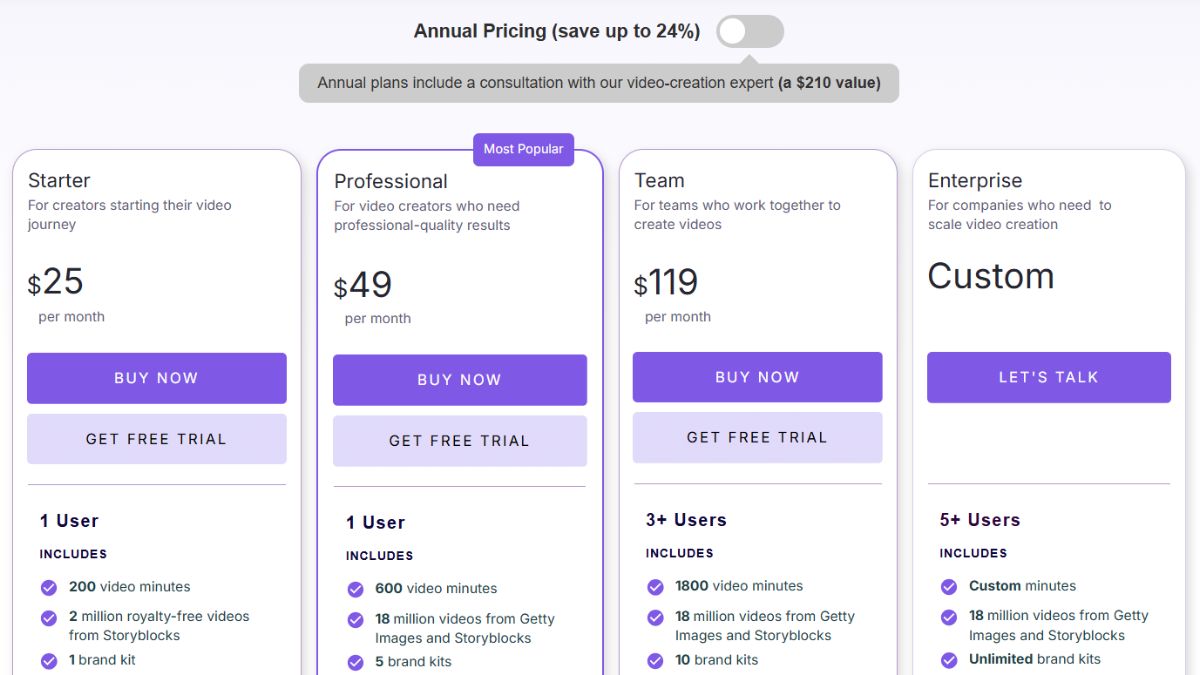Click check icon beside 5 brand kits
Viewport: 1200px width, 675px height.
click(x=355, y=663)
